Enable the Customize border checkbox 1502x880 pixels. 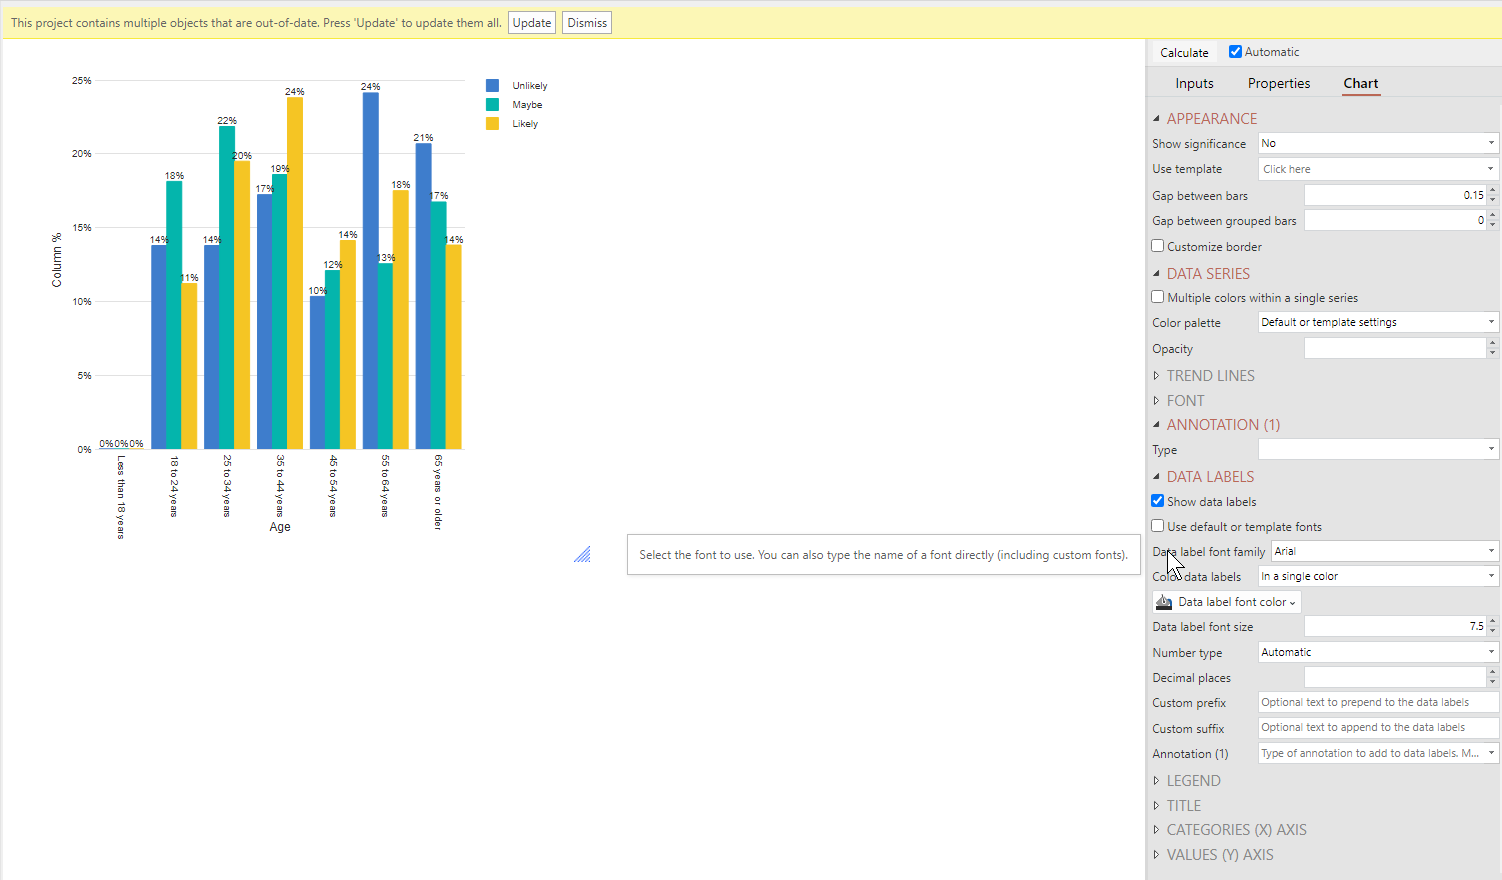pos(1158,246)
